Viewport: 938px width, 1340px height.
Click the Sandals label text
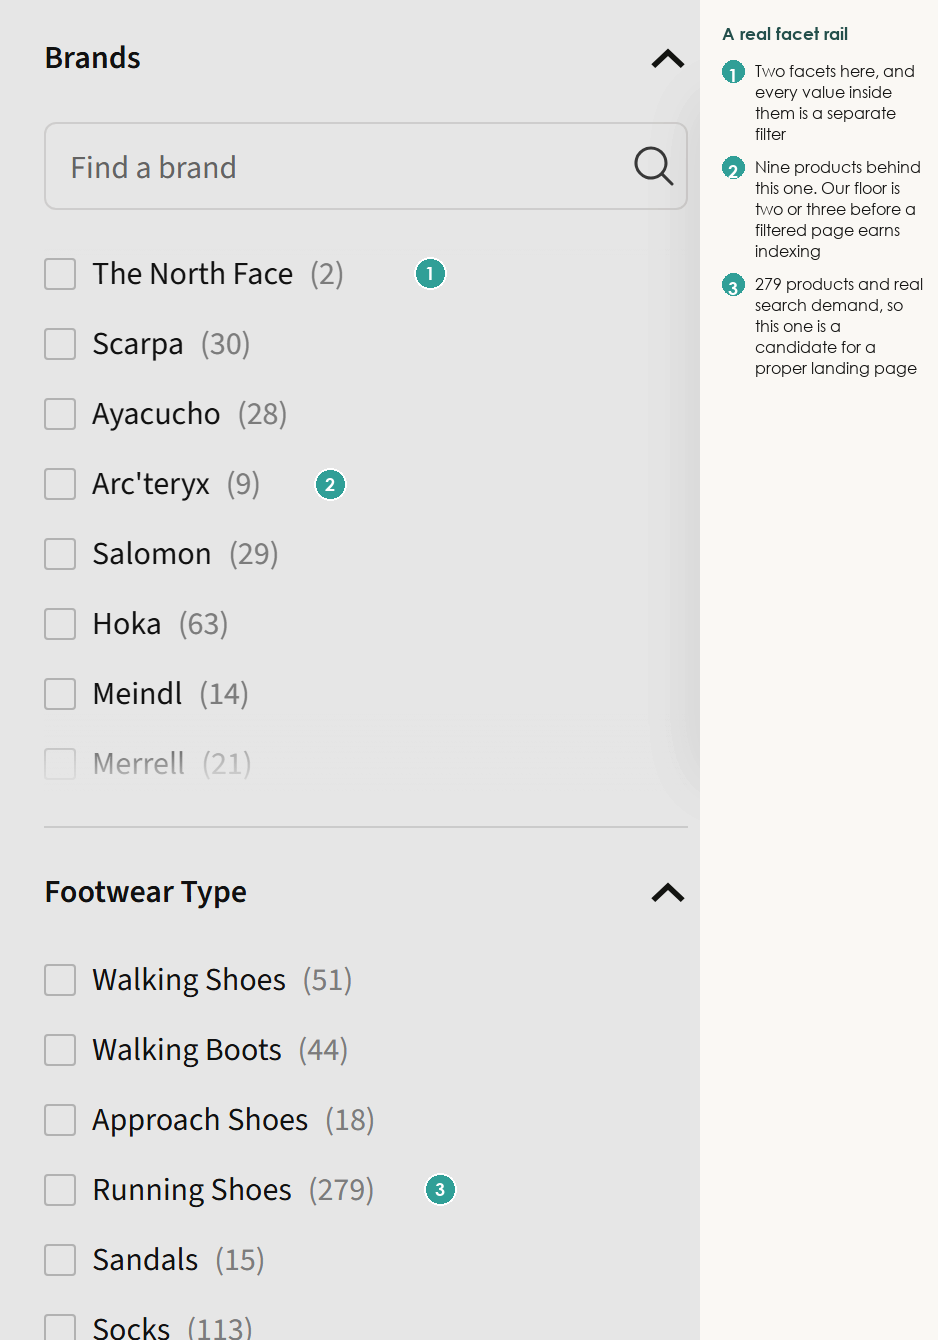[x=145, y=1260]
